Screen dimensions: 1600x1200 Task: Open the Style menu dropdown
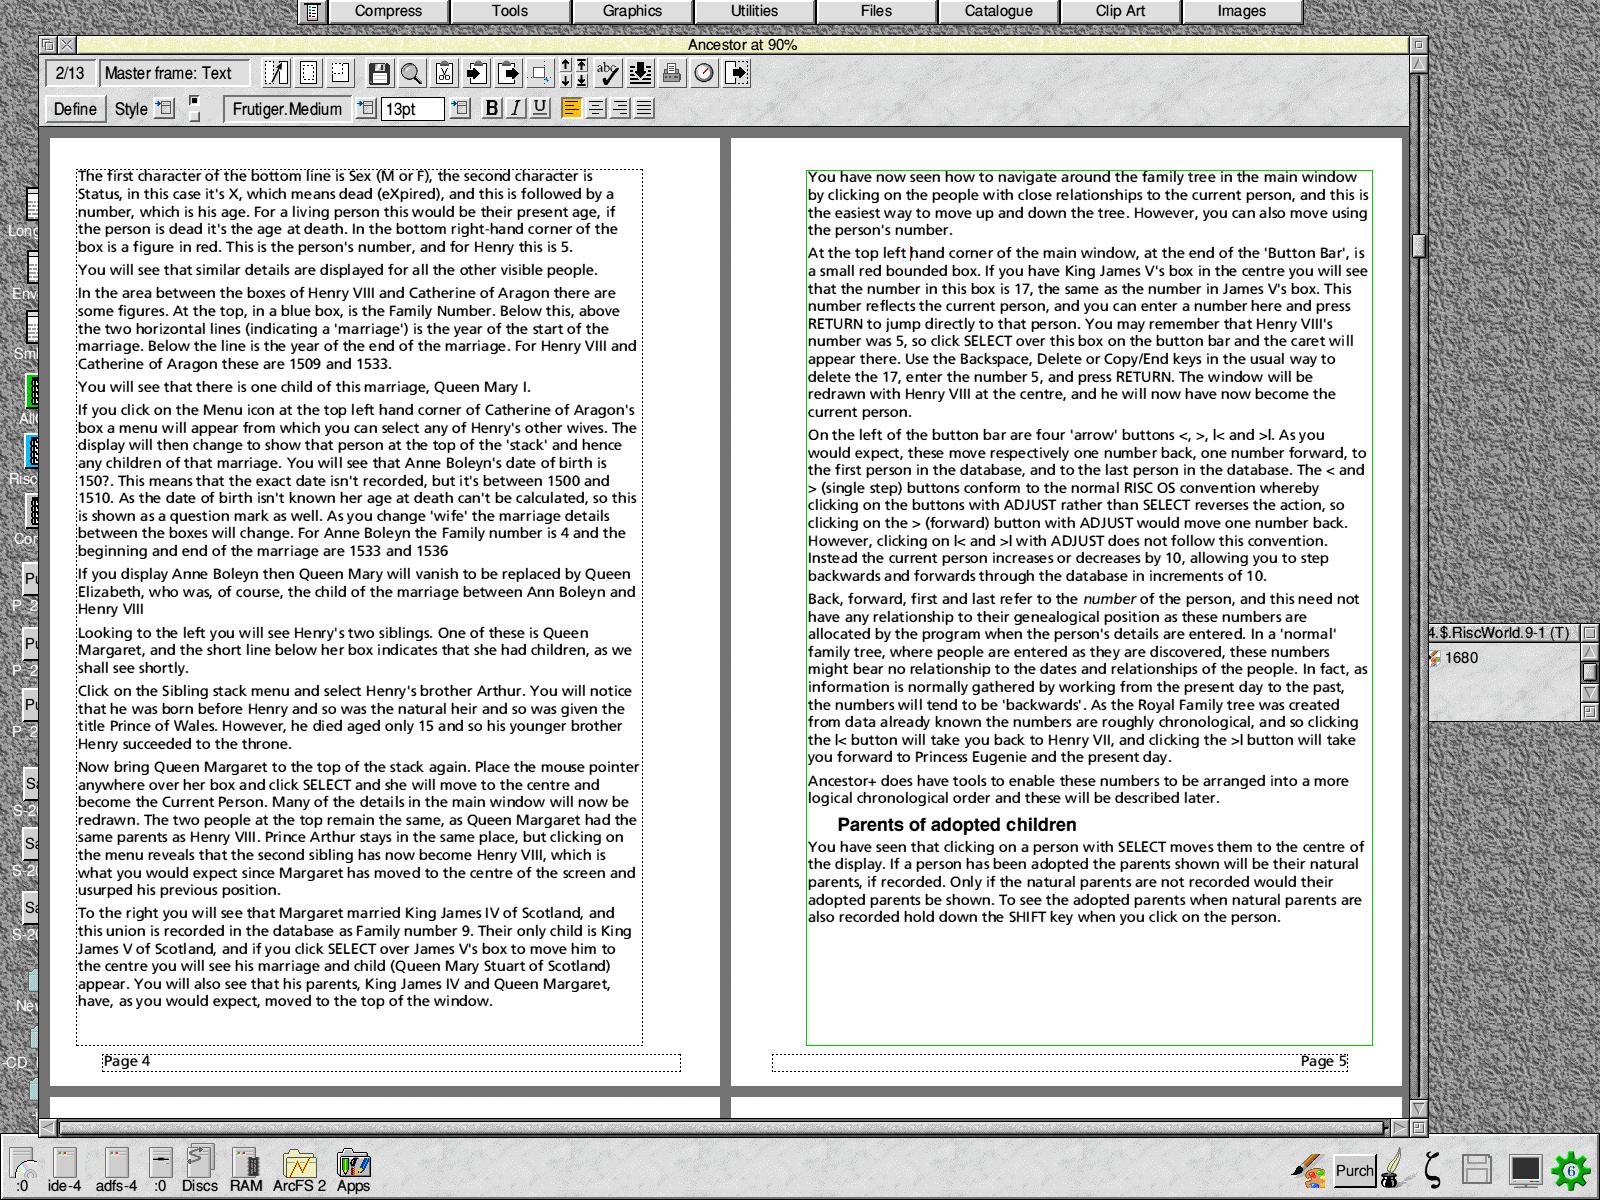tap(166, 108)
